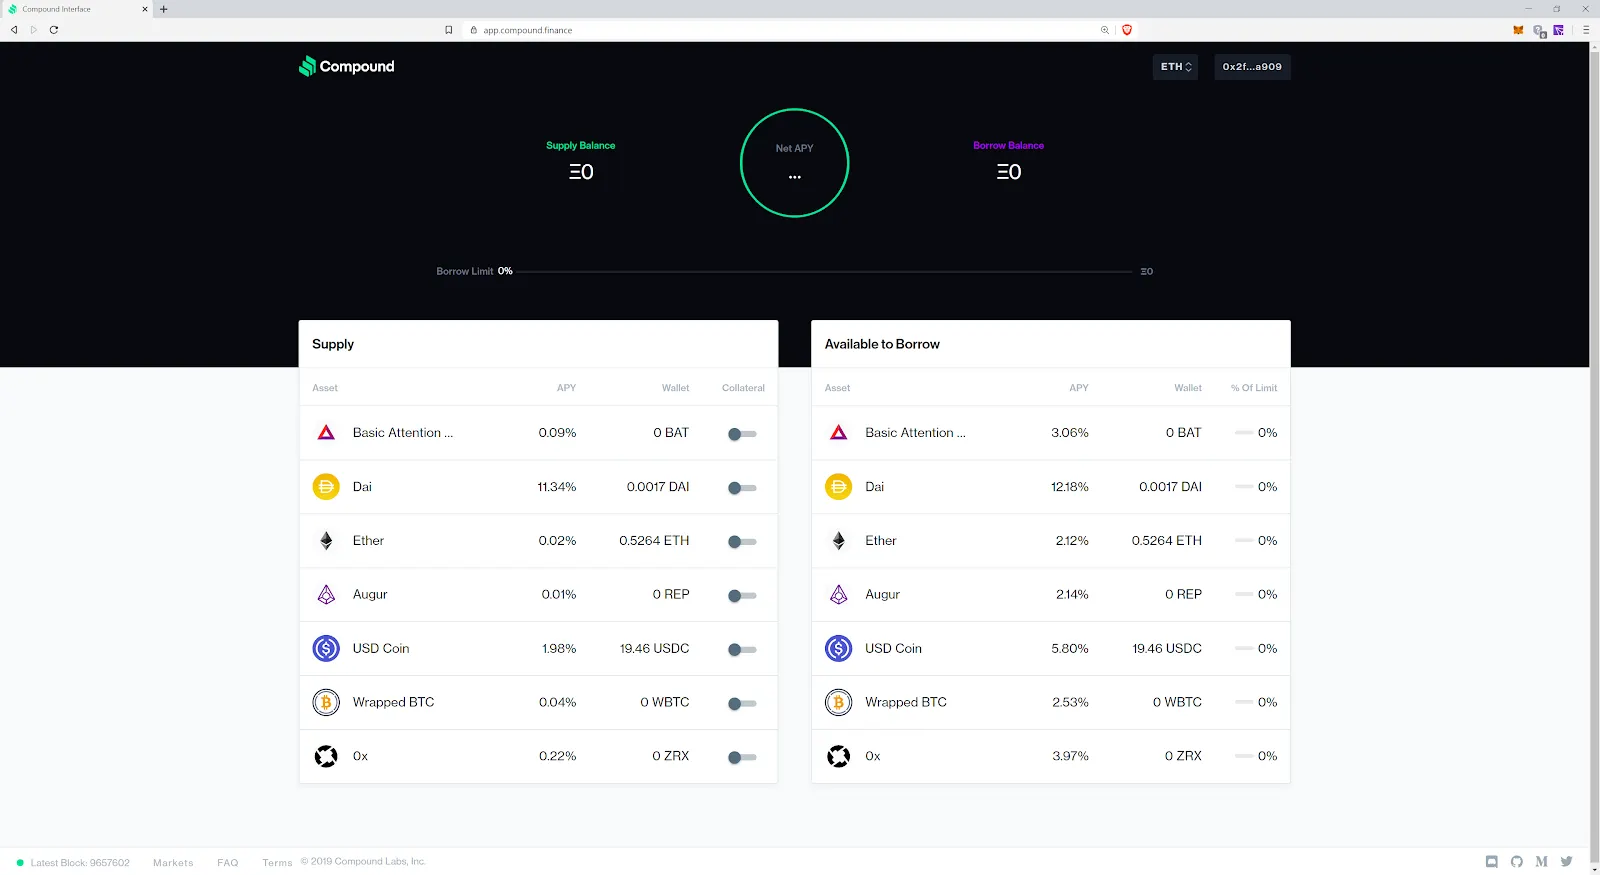1600x875 pixels.
Task: Click the bookmark icon beside the address bar
Action: [449, 30]
